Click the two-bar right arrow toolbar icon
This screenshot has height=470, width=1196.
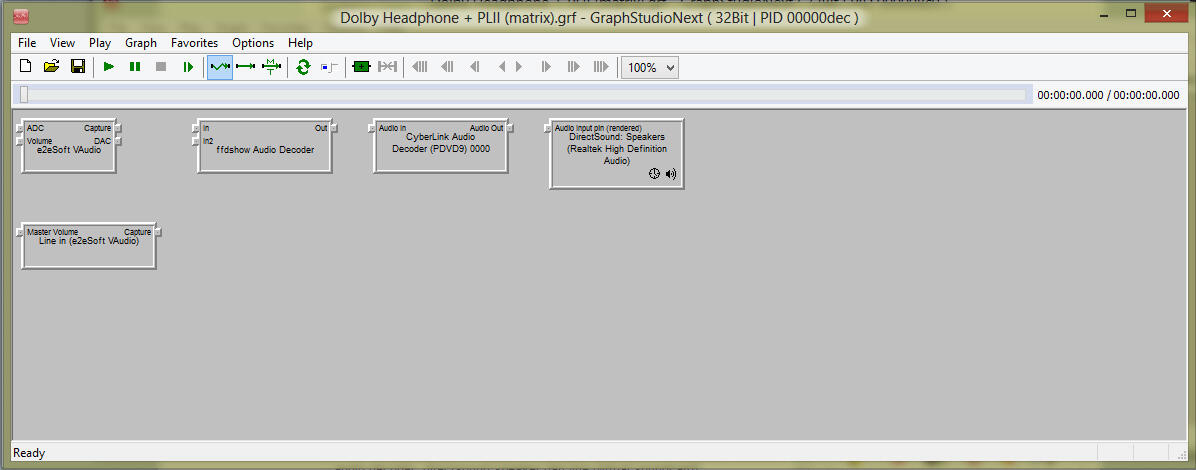click(x=546, y=67)
